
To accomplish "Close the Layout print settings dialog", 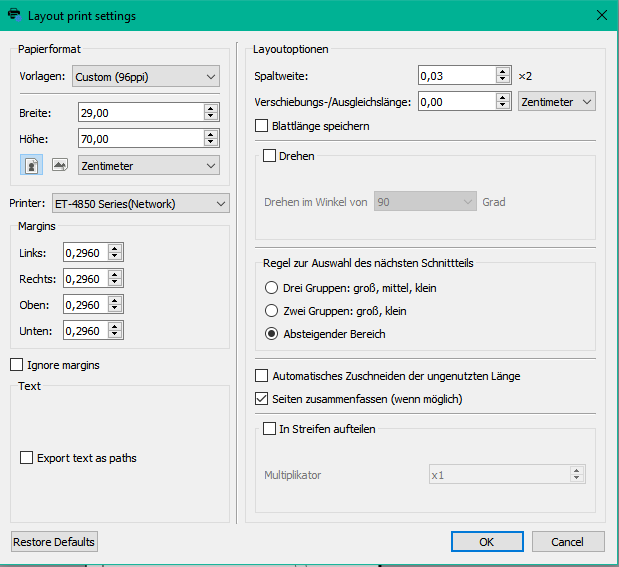I will 601,16.
